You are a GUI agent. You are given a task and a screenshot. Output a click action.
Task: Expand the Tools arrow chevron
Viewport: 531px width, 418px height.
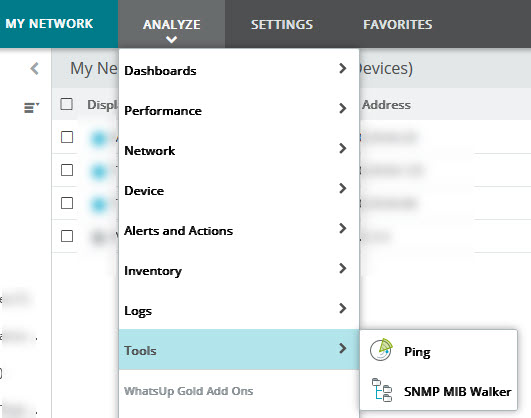pos(342,348)
